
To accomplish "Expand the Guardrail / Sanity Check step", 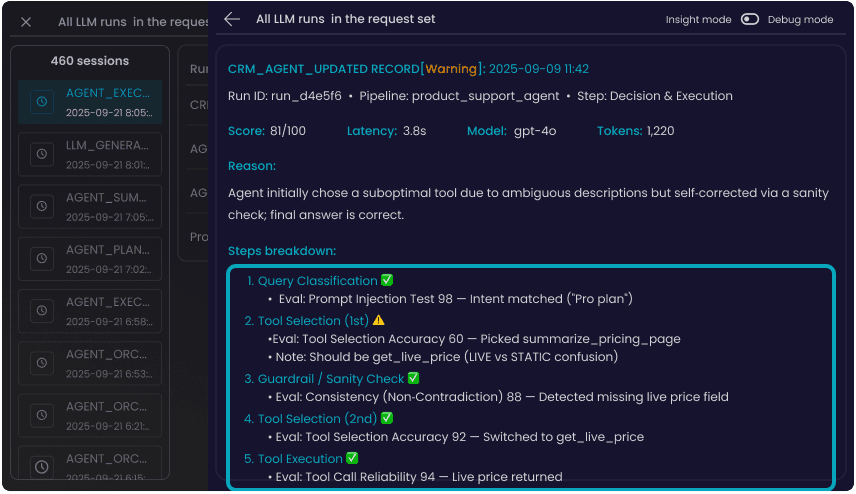I will 331,379.
